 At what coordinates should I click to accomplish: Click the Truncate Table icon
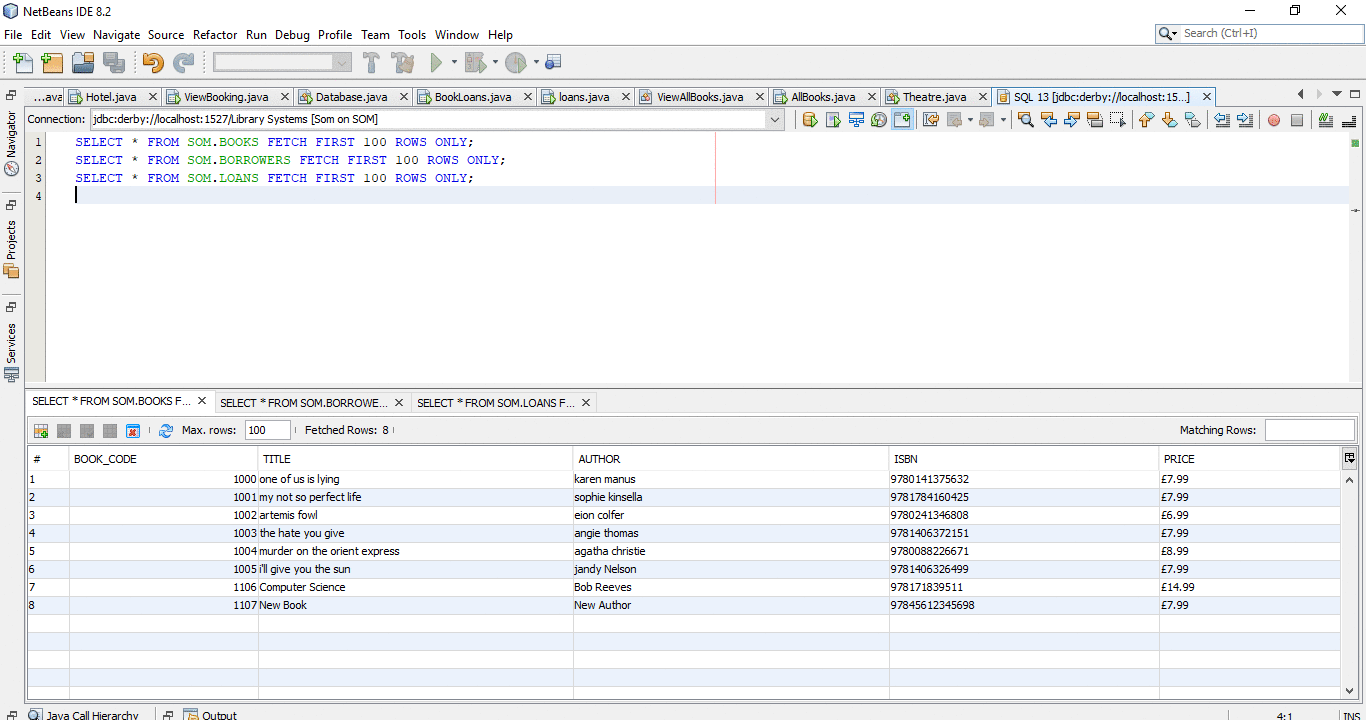tap(133, 431)
